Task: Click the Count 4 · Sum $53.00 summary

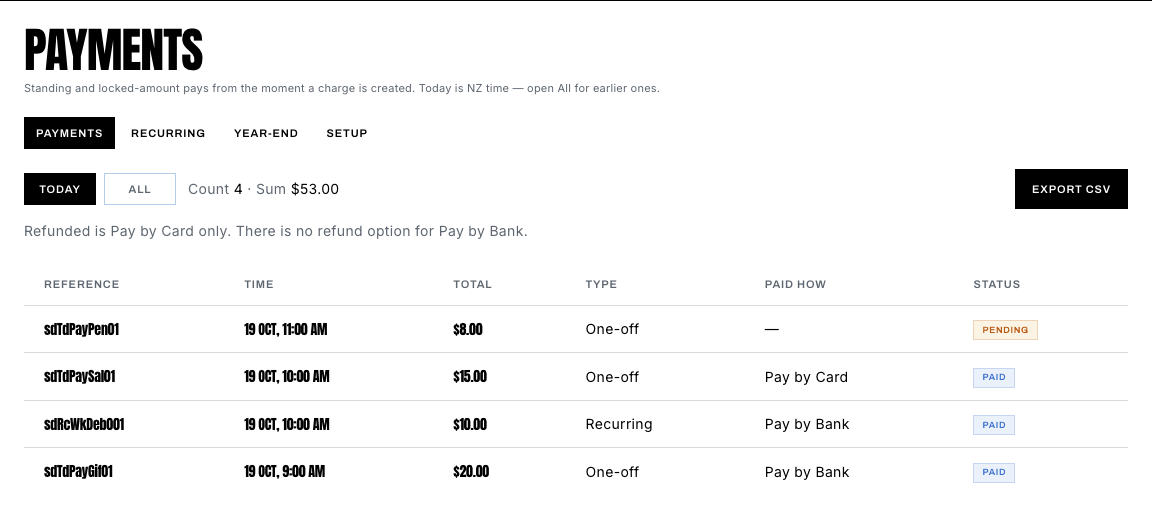Action: (x=264, y=189)
